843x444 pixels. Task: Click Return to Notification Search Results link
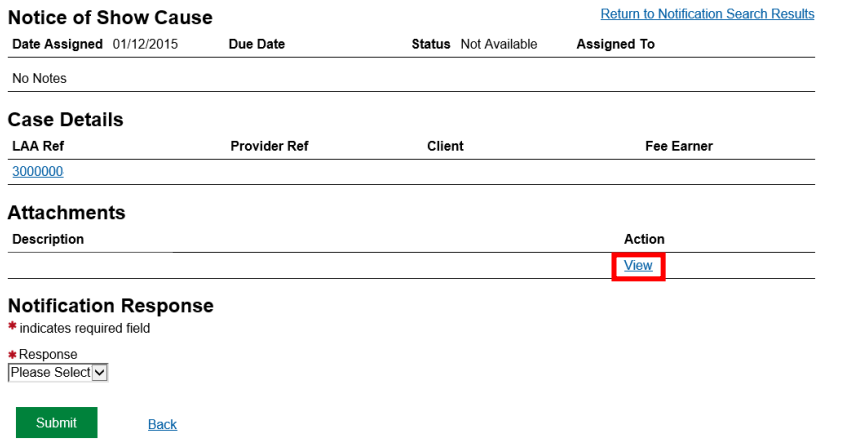707,14
